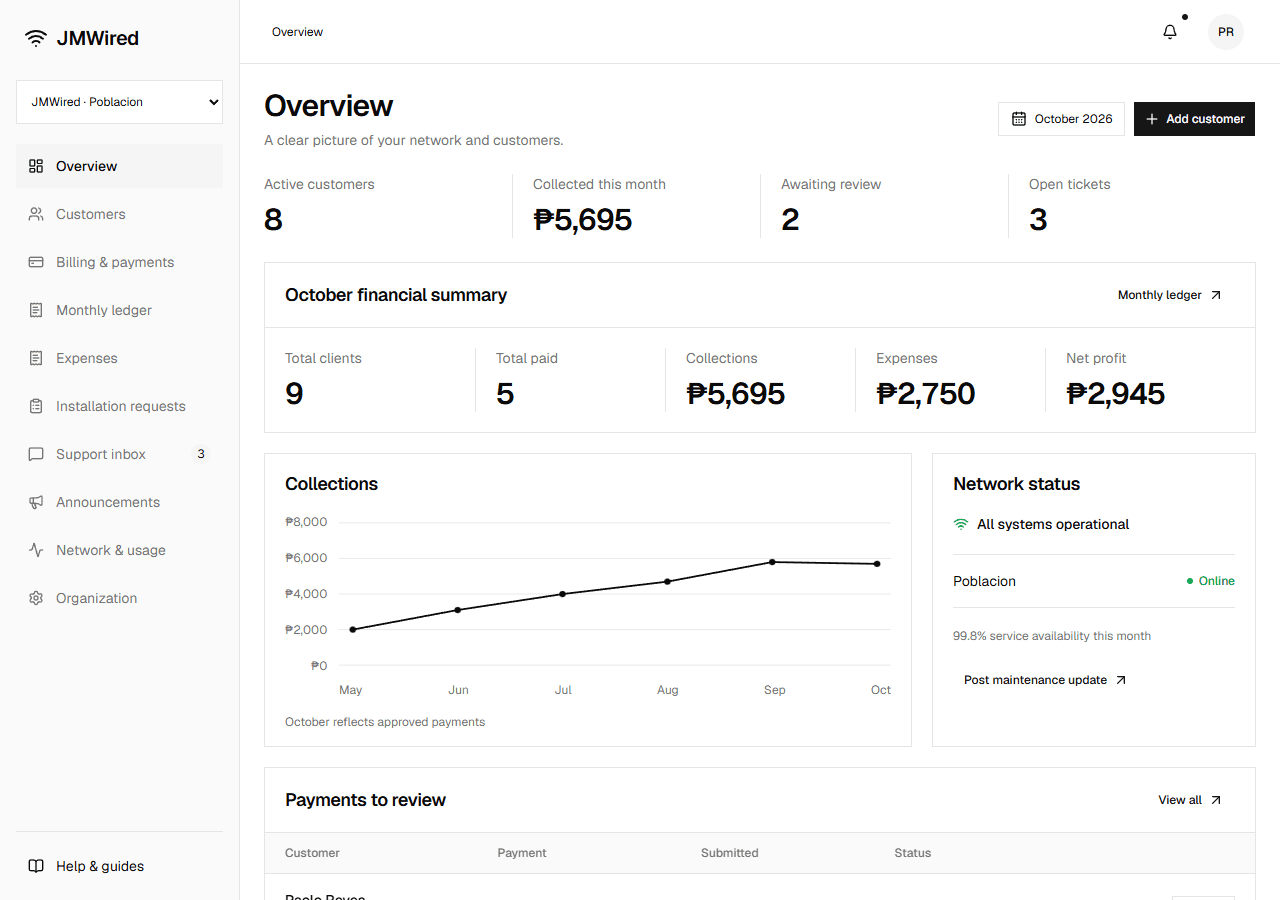
Task: Click the Sep data point on Collections chart
Action: pos(772,562)
